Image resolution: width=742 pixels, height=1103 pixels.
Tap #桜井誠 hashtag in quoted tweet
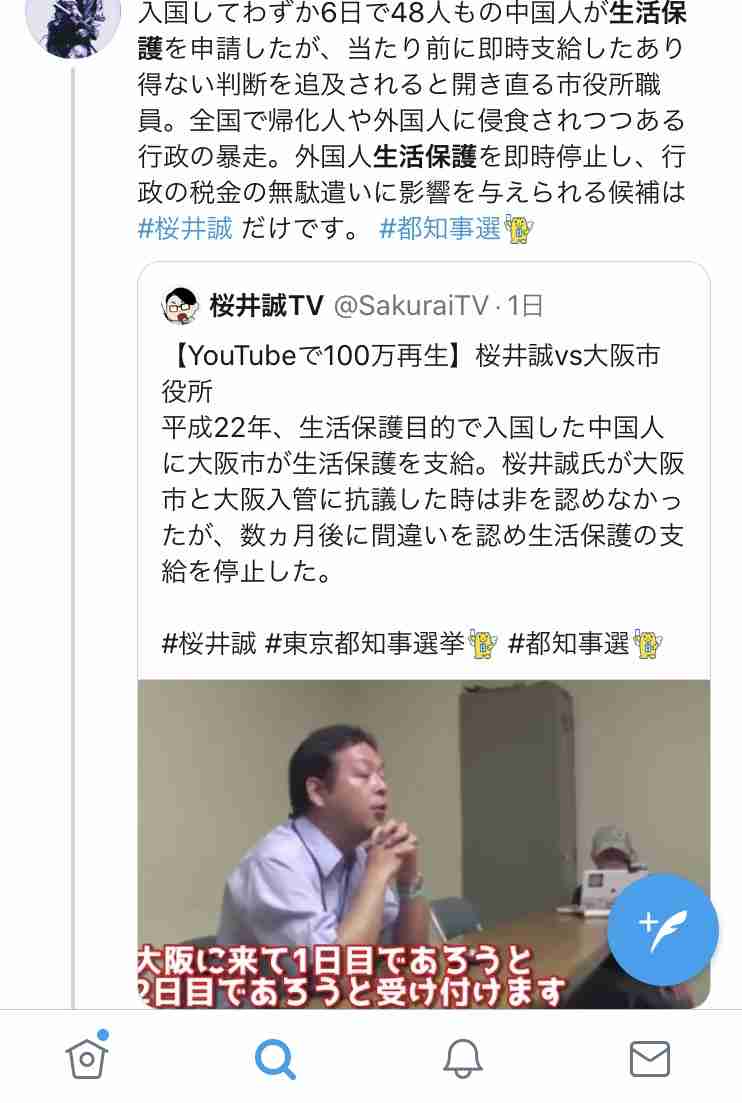[x=209, y=643]
